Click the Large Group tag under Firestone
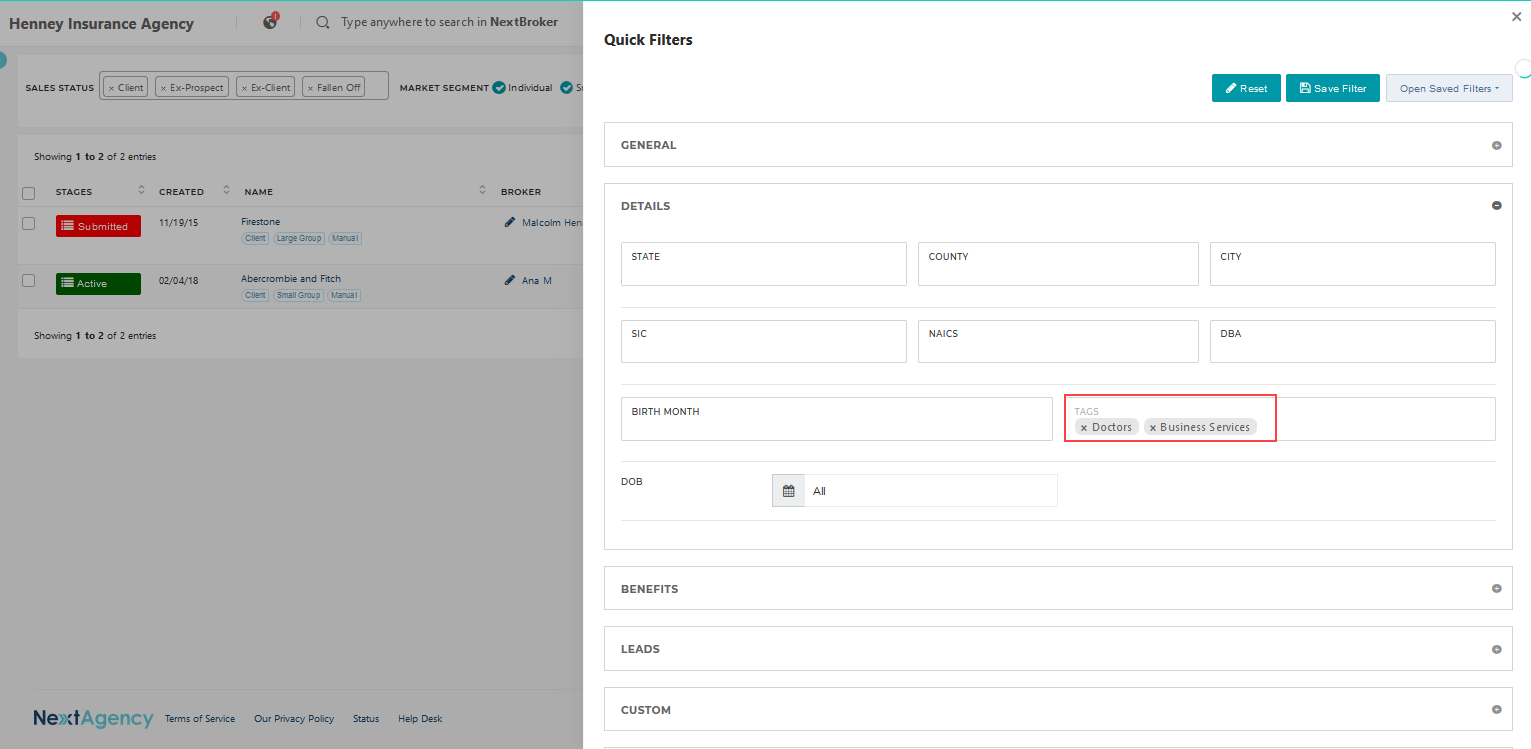 [x=299, y=239]
